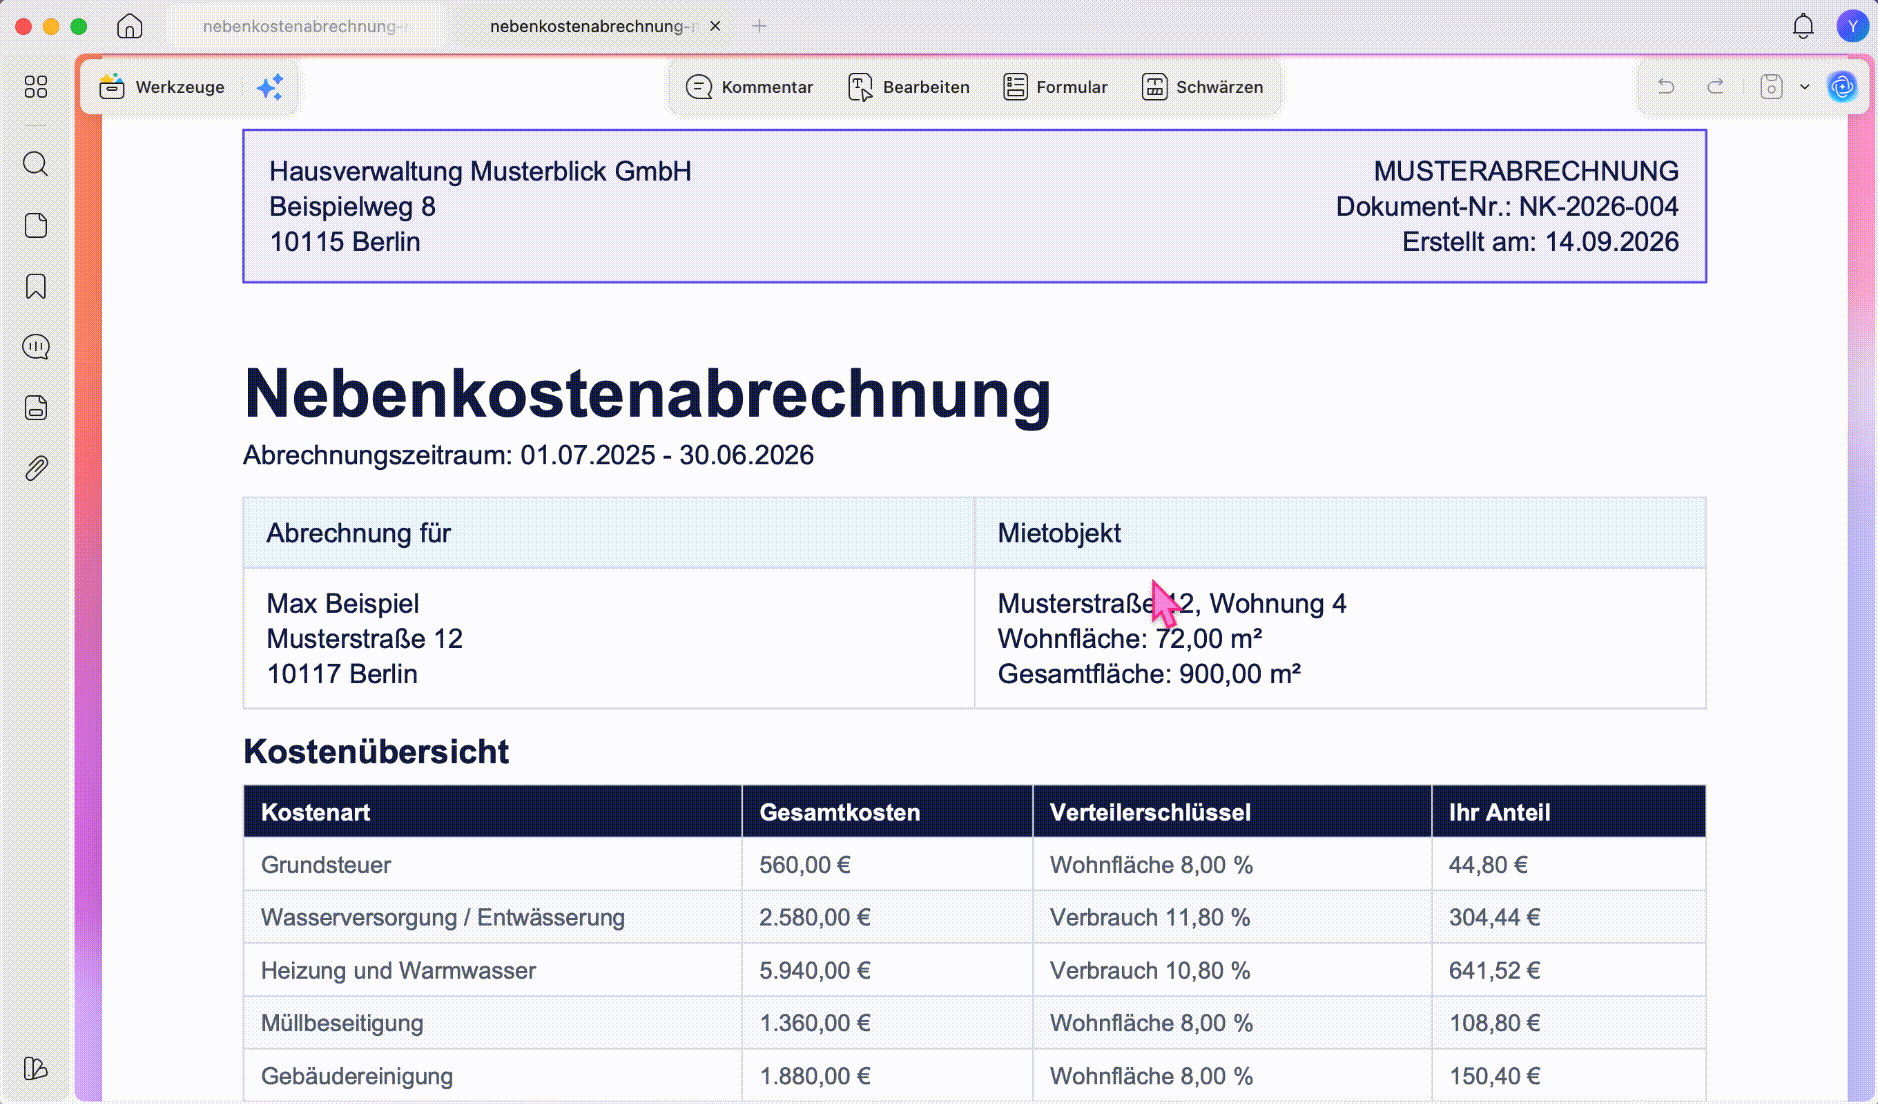Open the AI assistant round icon
The image size is (1878, 1104).
[1842, 87]
